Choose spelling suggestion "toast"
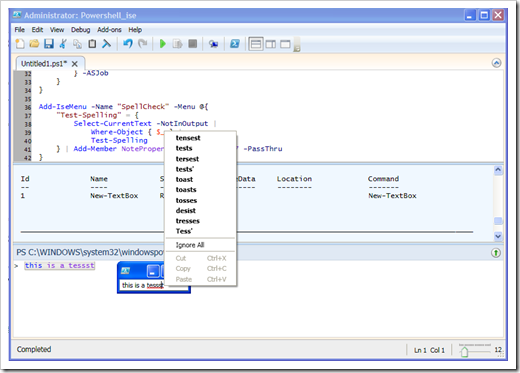The width and height of the screenshot is (520, 373). (x=184, y=179)
